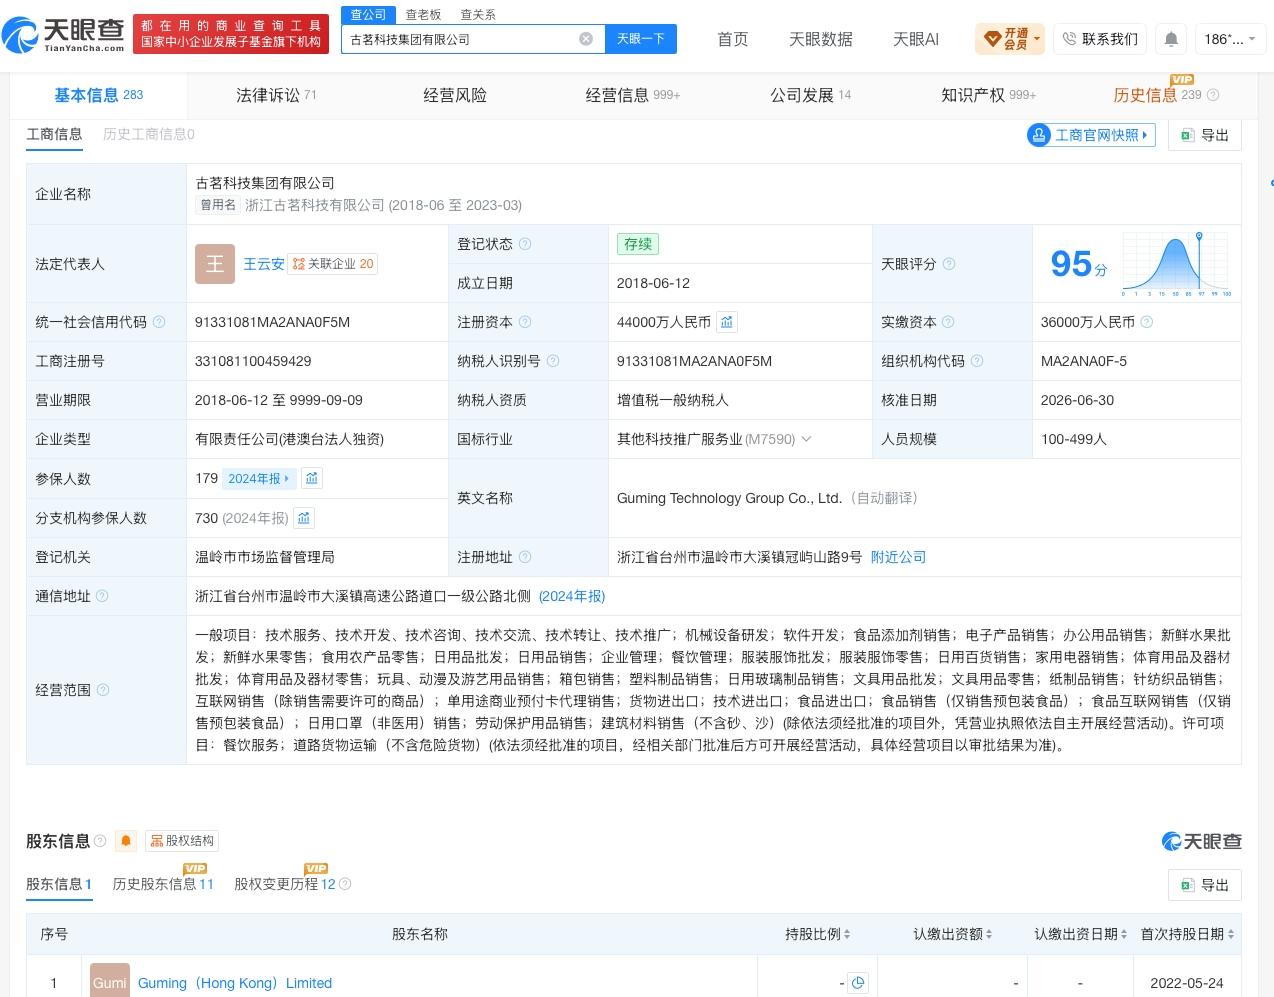
Task: Open branch insured persons chart icon
Action: tap(304, 517)
